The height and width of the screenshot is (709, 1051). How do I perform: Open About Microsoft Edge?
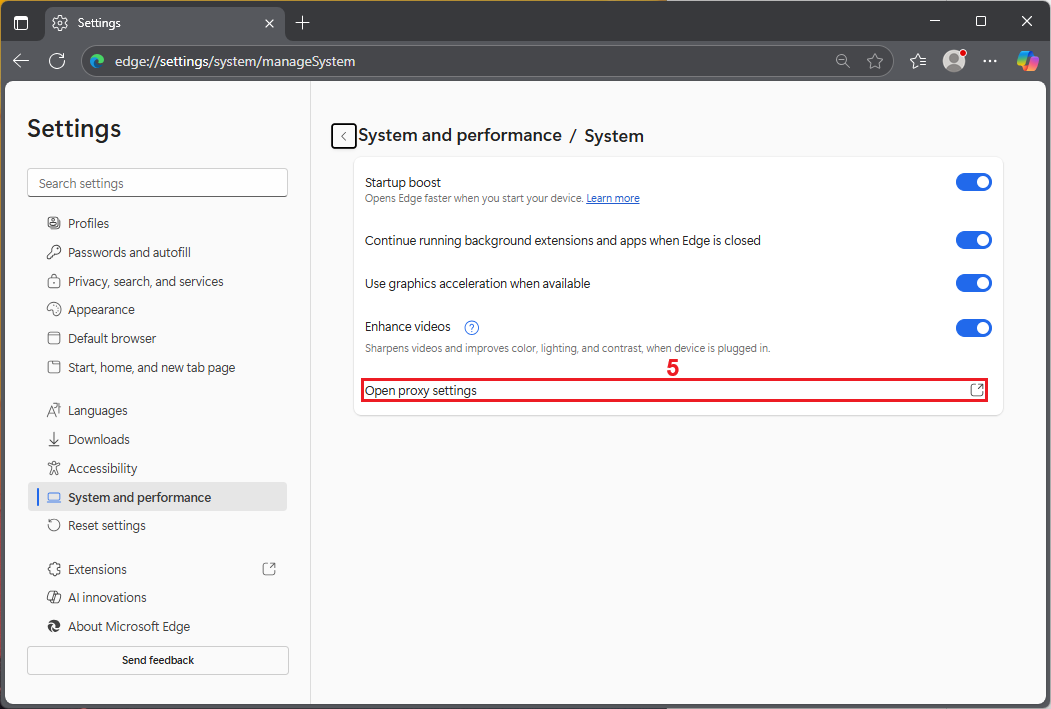click(x=158, y=626)
